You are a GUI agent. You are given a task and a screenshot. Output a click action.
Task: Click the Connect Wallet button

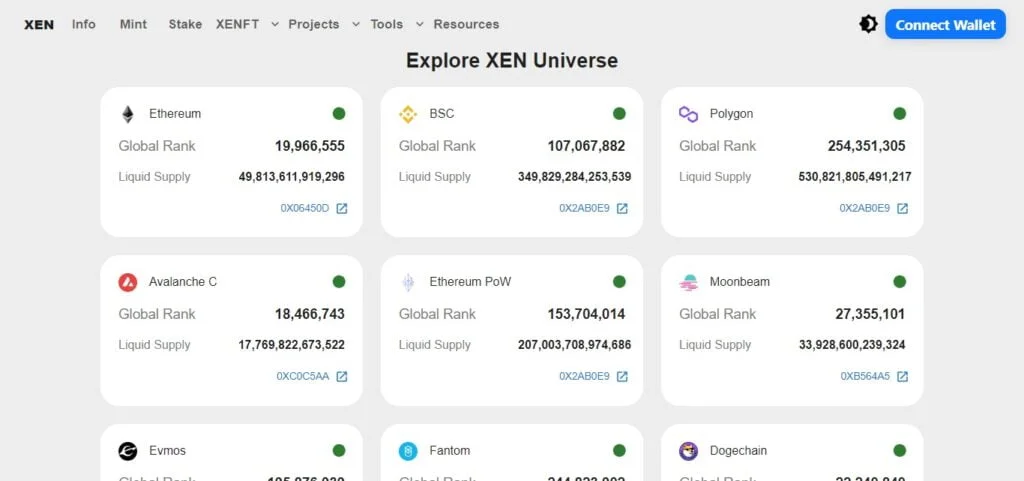pos(945,25)
